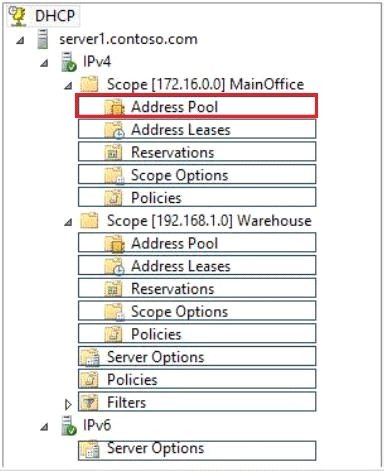Select the server1.contoso.com server icon
This screenshot has height=471, width=384.
click(x=43, y=39)
